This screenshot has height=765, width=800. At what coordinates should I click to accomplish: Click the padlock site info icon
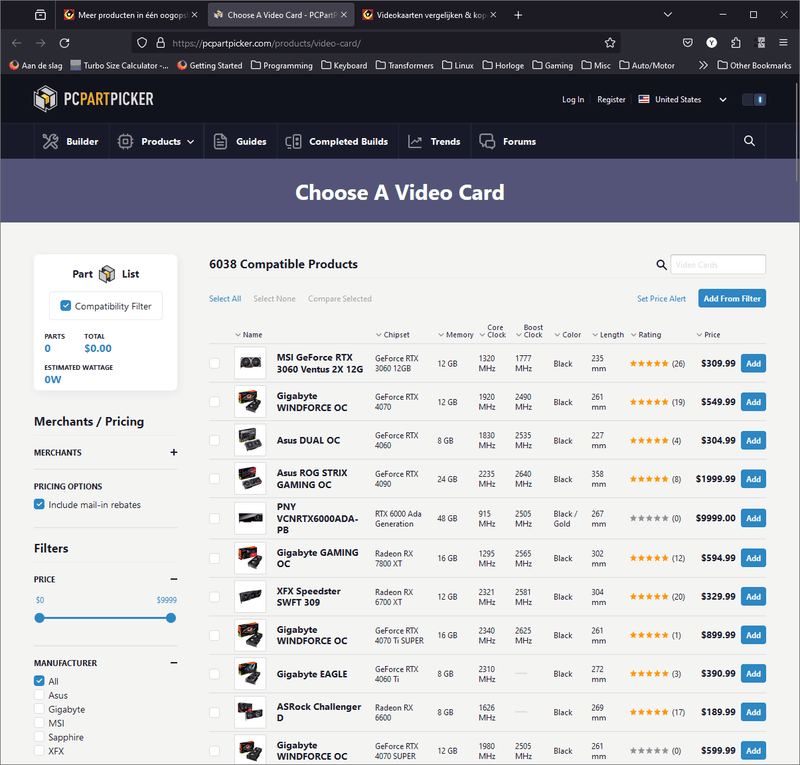click(160, 43)
